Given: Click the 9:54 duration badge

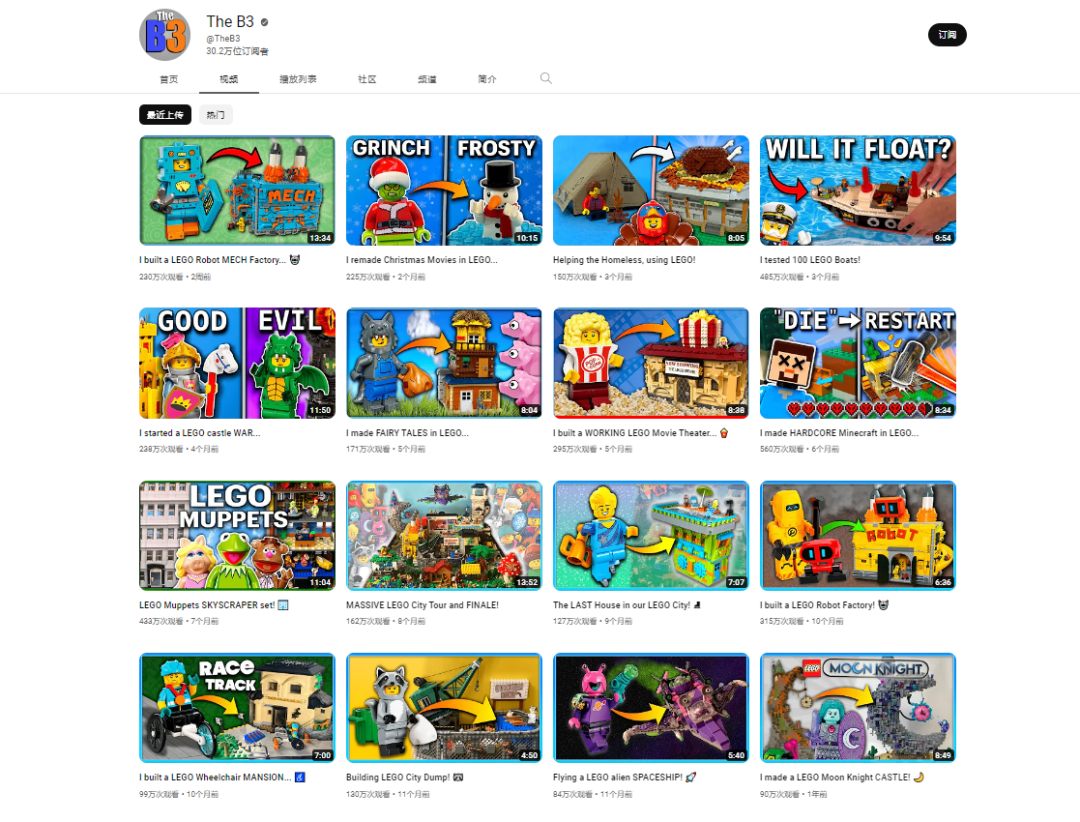Looking at the screenshot, I should pos(943,238).
